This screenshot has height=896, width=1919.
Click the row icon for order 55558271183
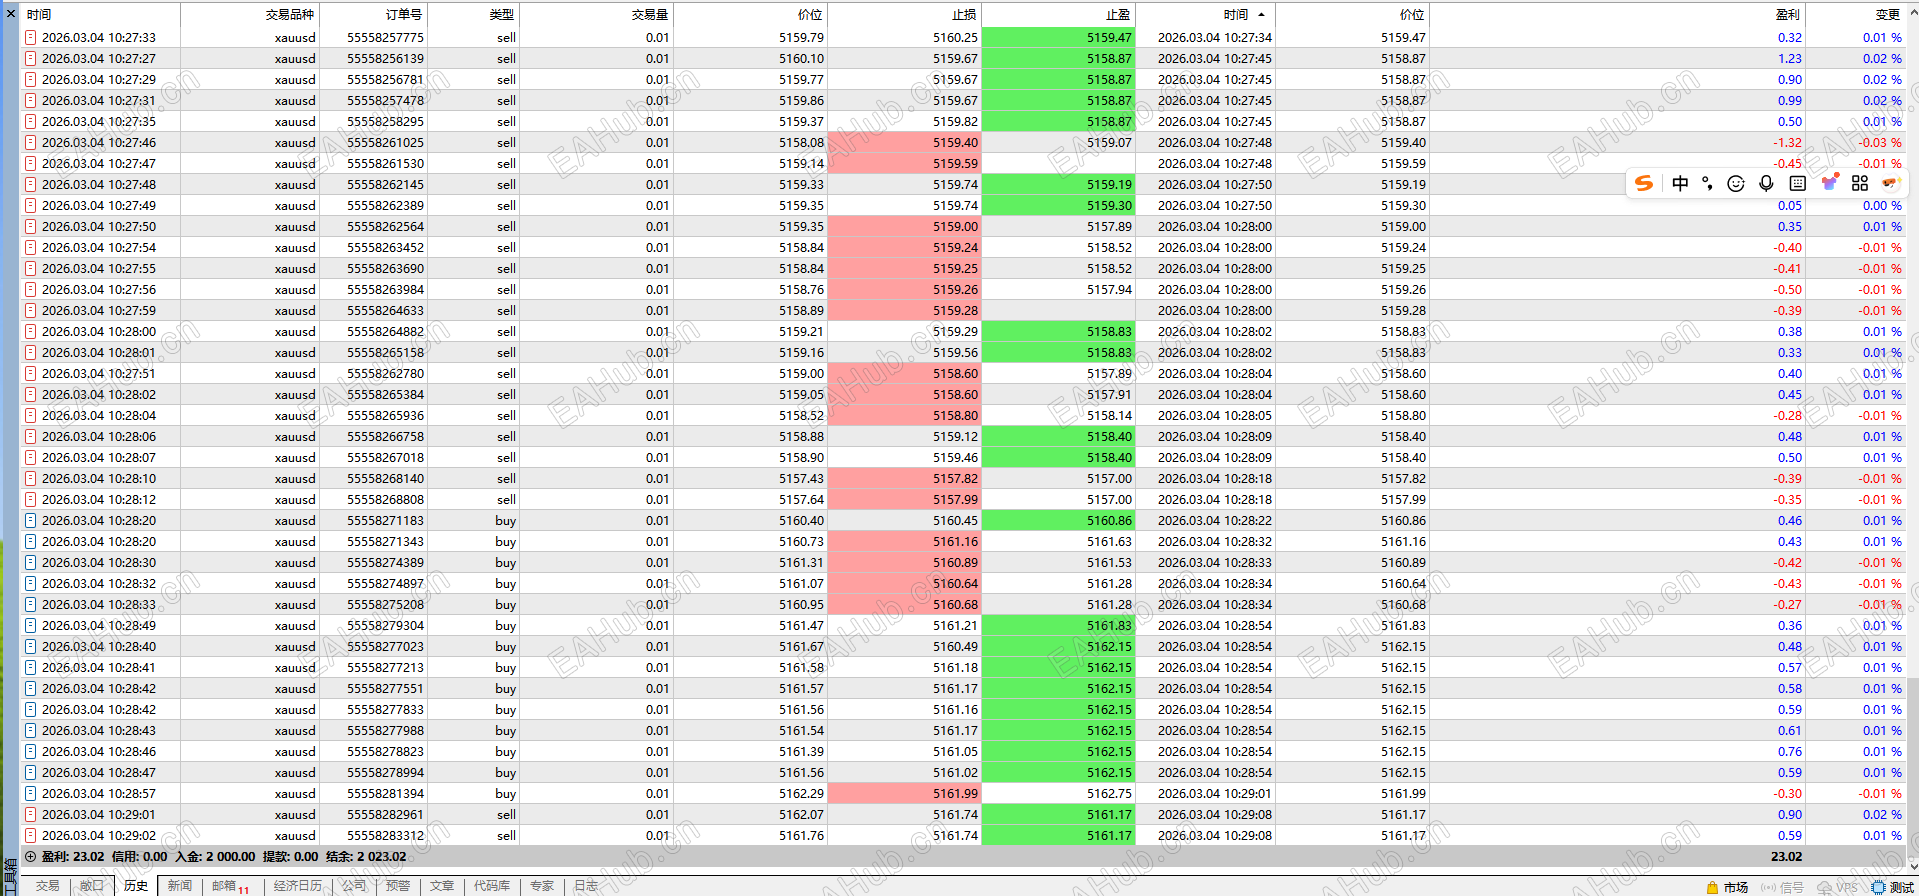tap(31, 521)
